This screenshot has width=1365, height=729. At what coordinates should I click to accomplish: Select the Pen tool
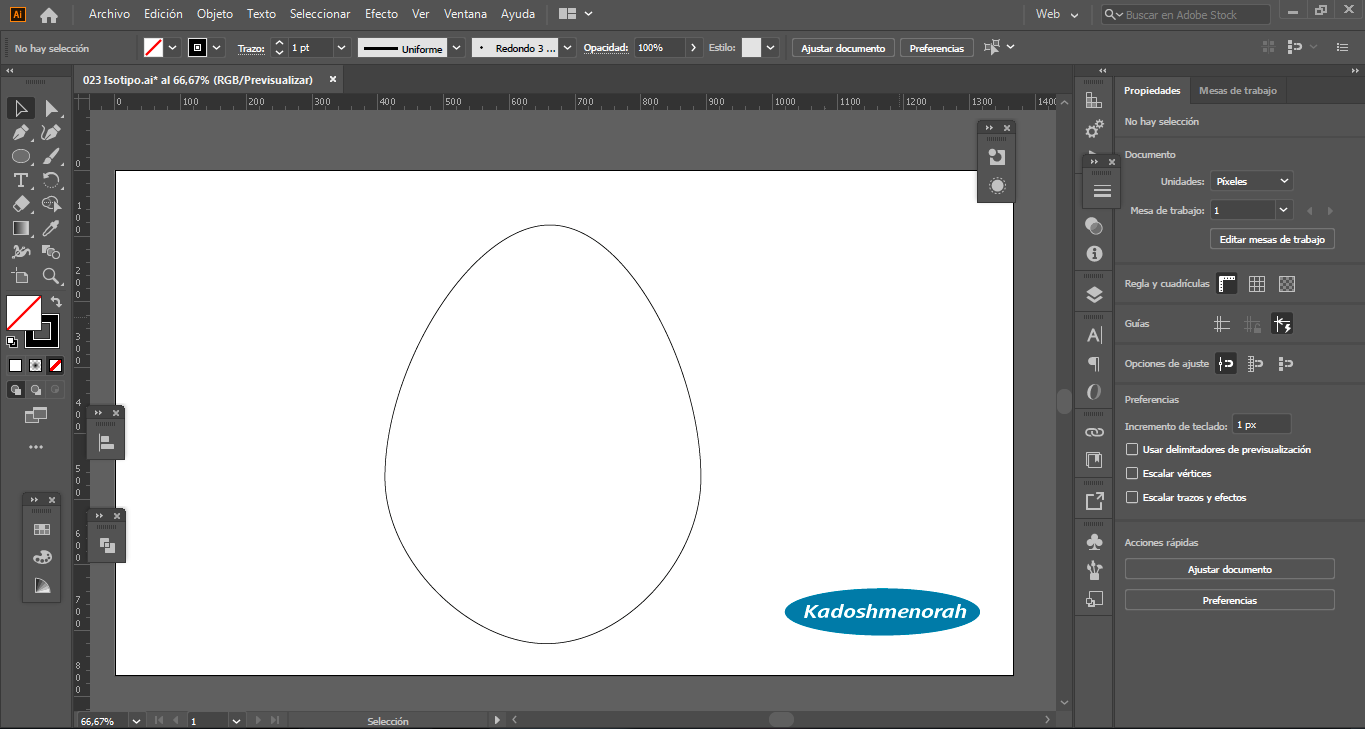point(21,132)
